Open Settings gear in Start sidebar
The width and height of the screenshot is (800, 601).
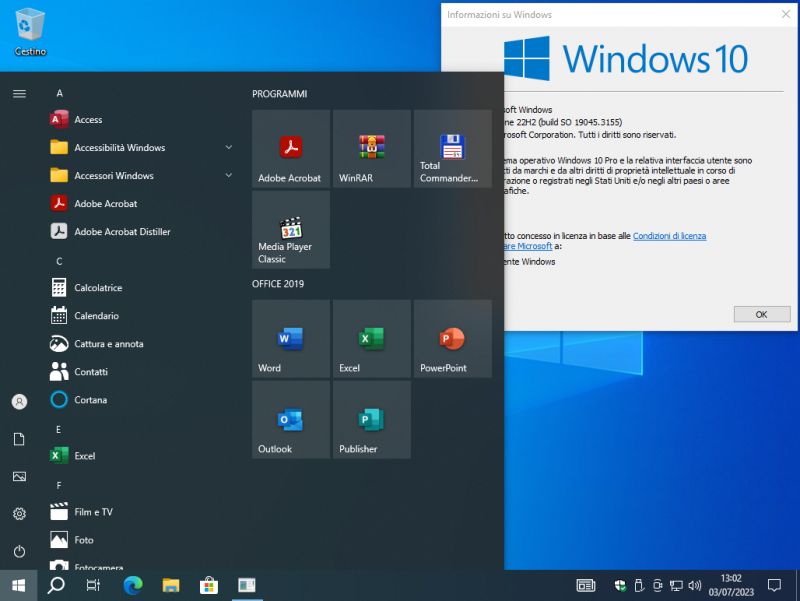click(x=19, y=514)
